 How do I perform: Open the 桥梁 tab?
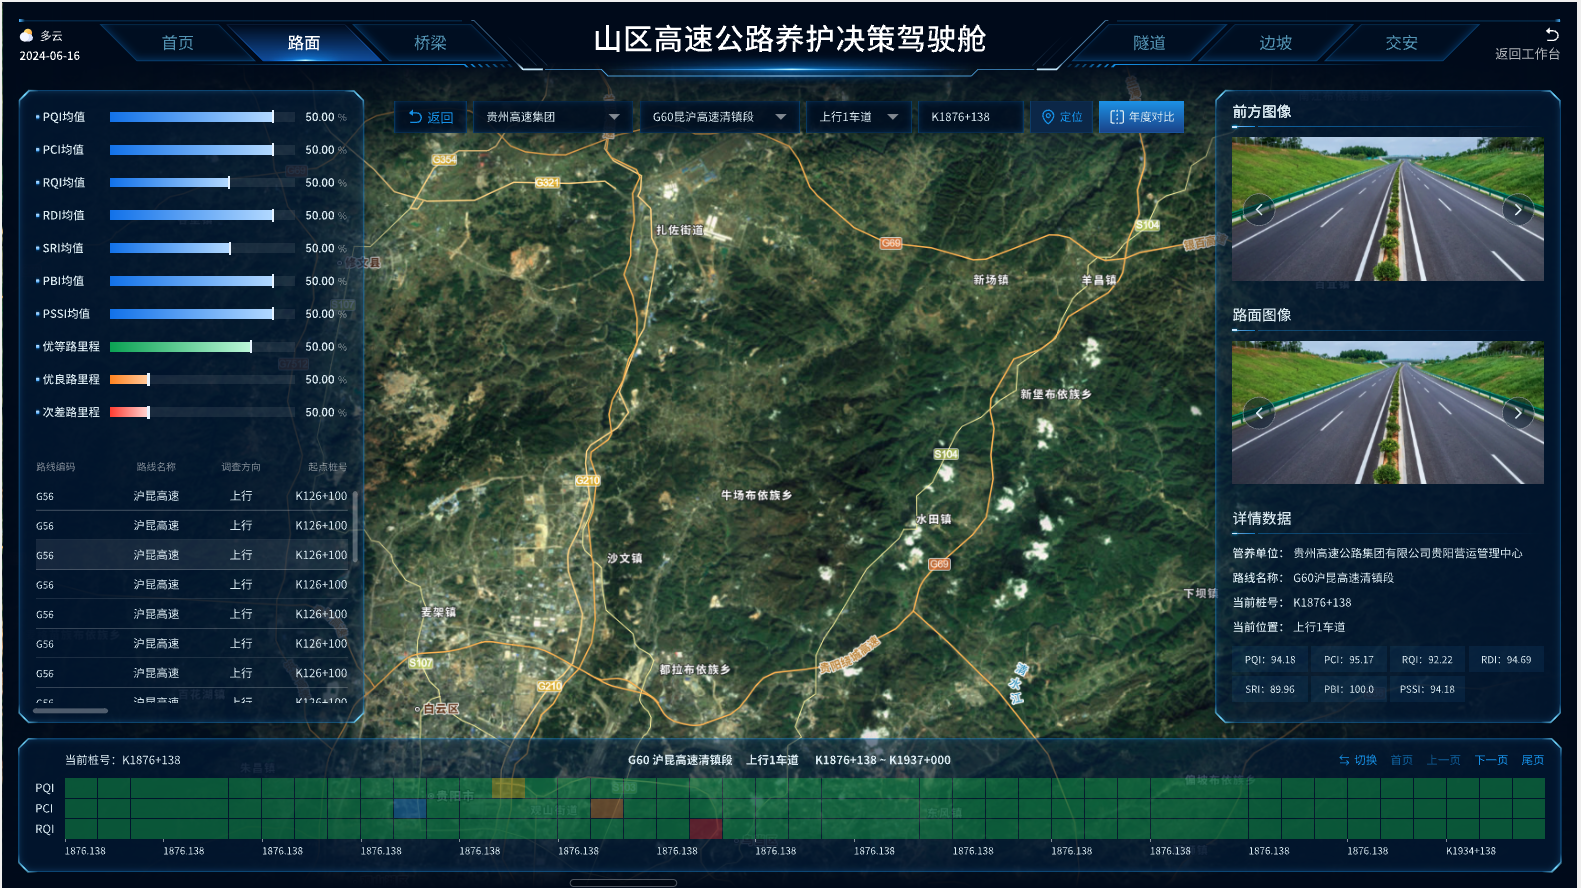(430, 43)
